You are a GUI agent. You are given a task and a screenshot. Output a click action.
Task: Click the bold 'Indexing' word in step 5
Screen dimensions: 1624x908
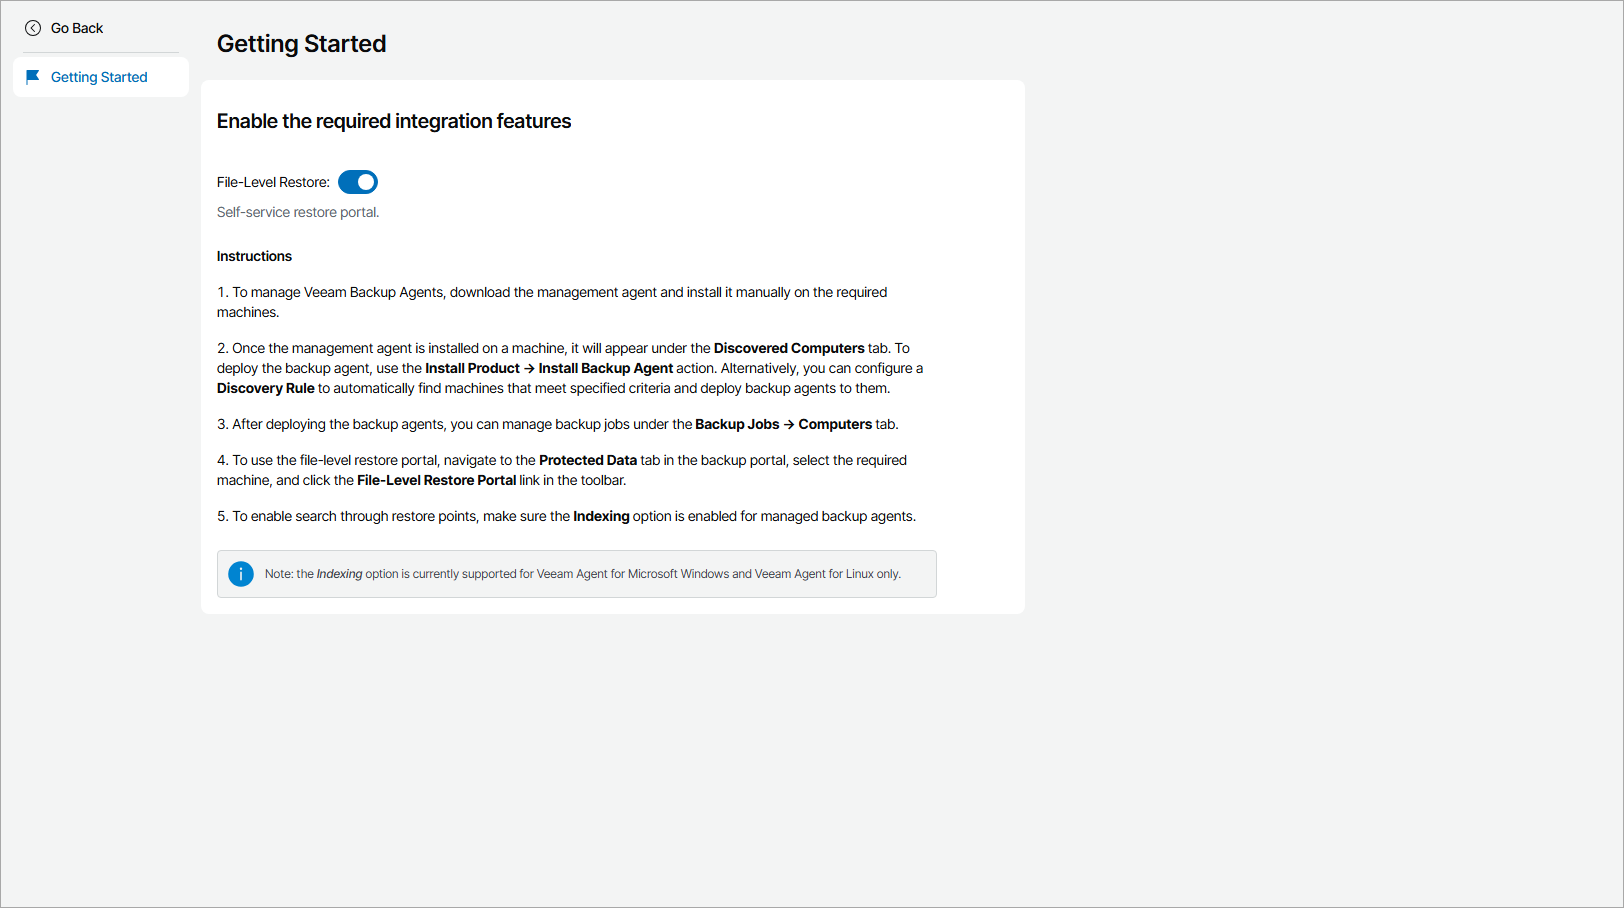point(601,516)
